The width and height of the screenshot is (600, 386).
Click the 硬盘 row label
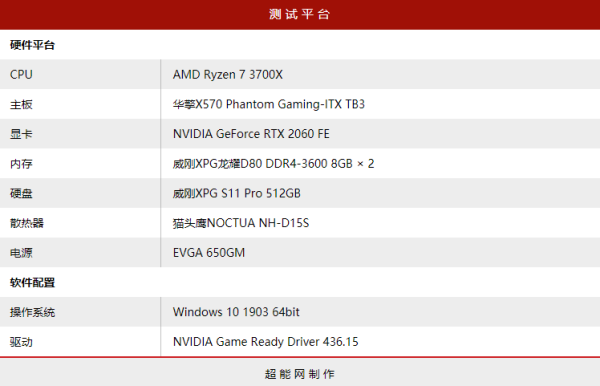pyautogui.click(x=21, y=193)
